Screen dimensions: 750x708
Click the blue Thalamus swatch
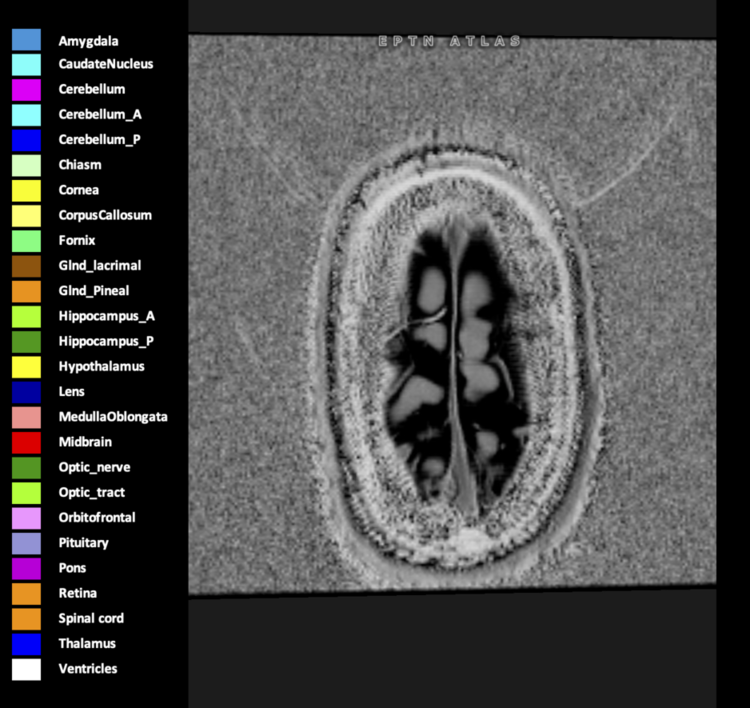(x=26, y=644)
